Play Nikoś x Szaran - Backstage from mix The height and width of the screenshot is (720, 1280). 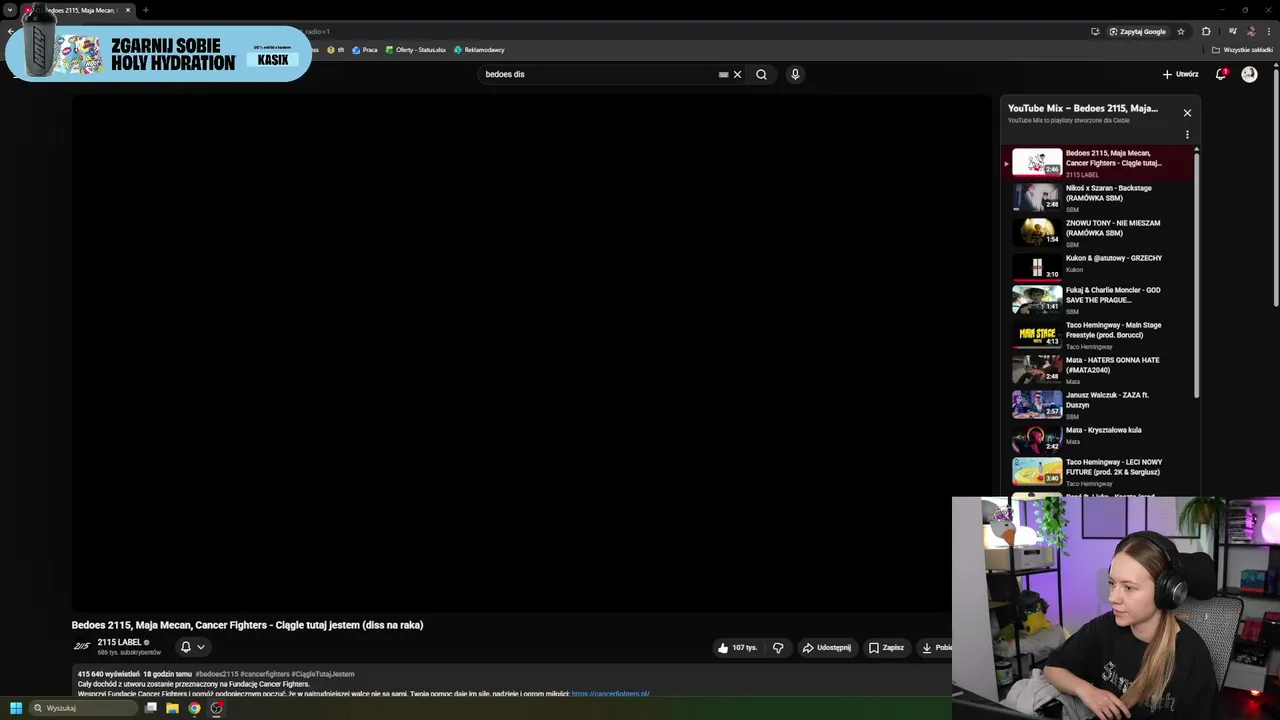1099,197
